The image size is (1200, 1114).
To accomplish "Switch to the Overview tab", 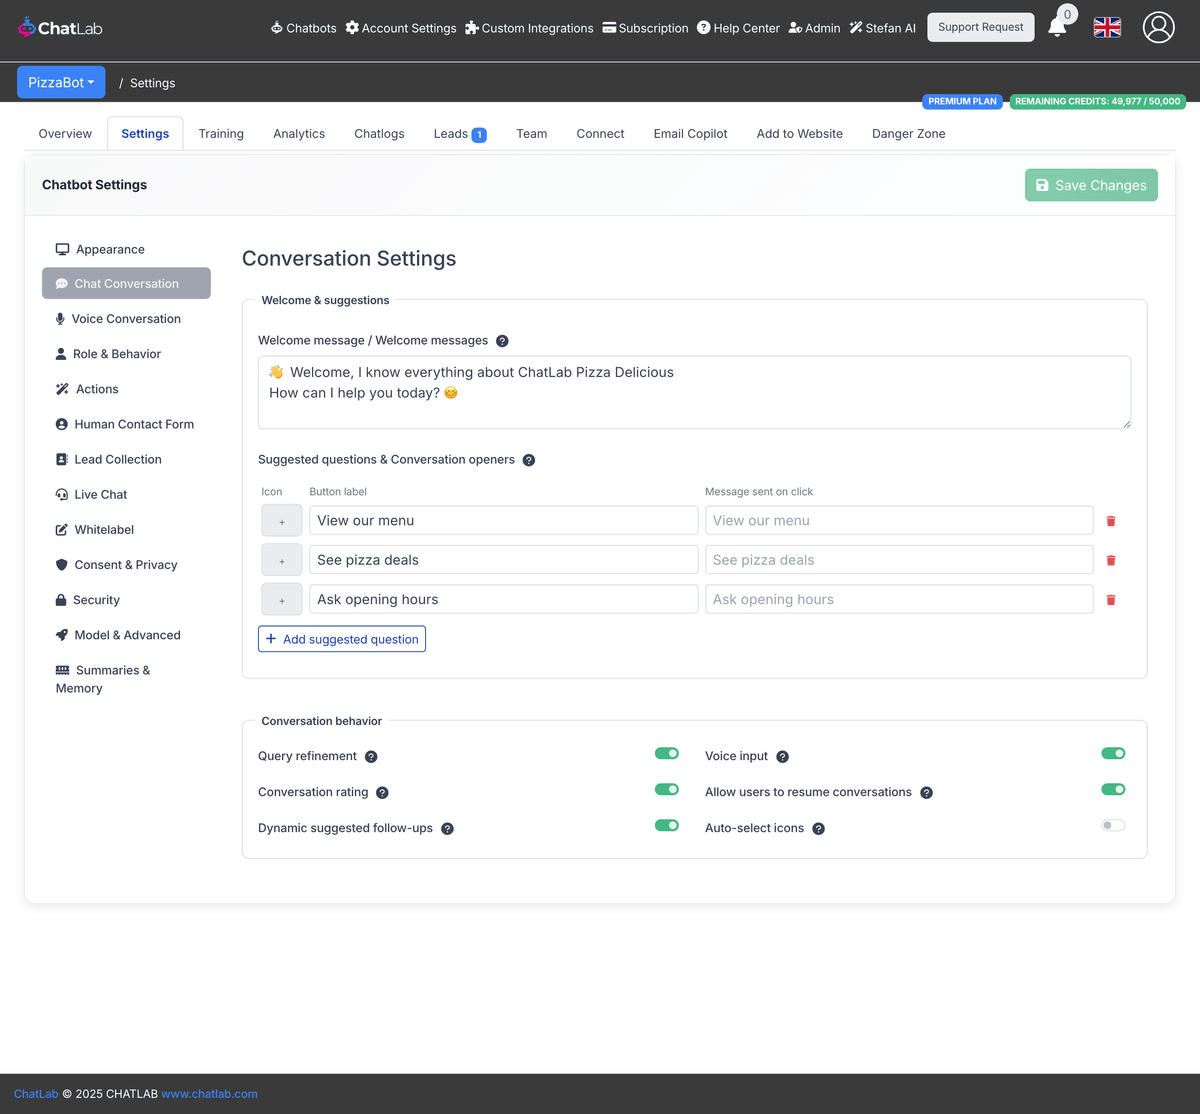I will click(65, 134).
